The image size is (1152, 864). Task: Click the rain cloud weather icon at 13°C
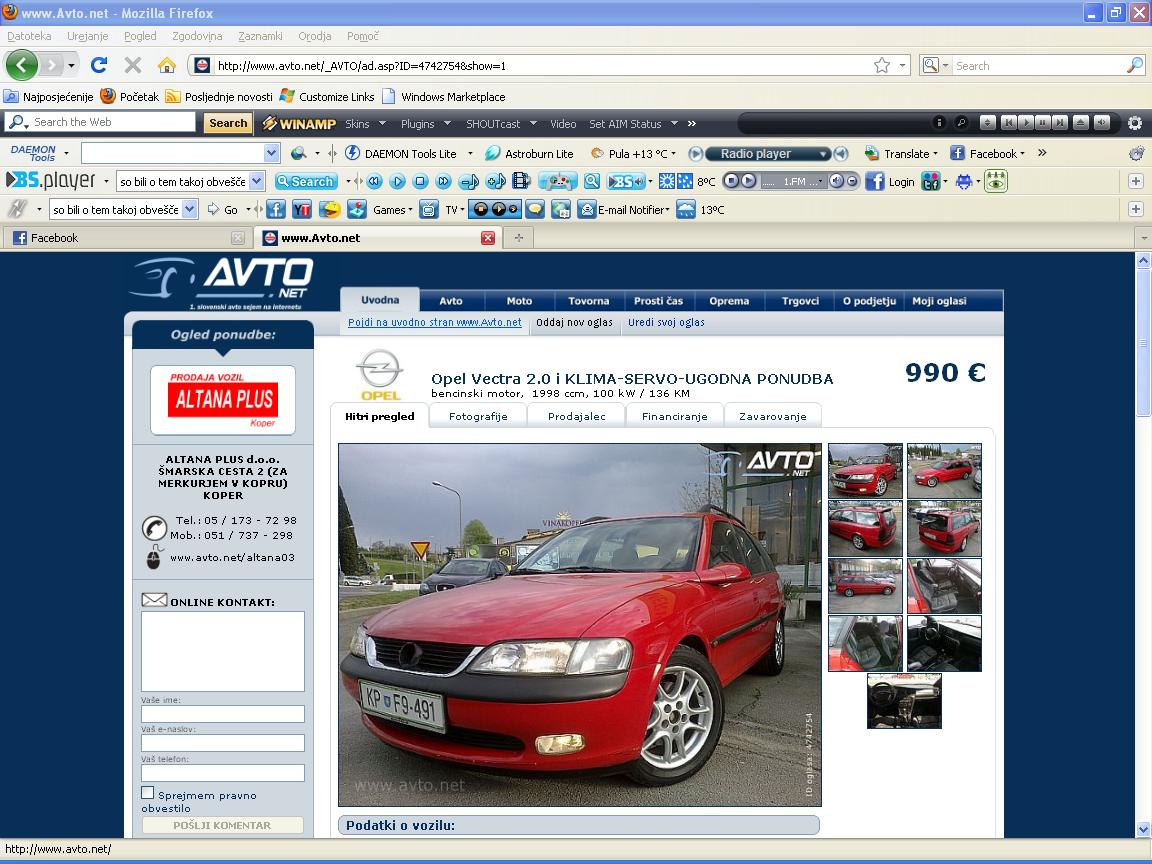point(685,210)
